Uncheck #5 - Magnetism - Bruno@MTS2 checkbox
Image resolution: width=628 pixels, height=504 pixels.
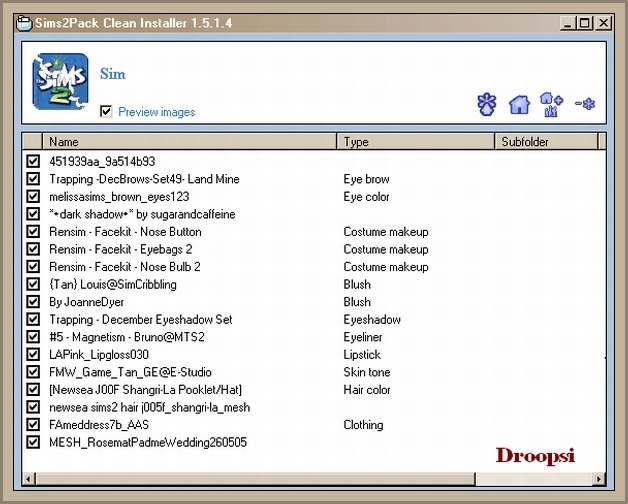click(x=33, y=337)
